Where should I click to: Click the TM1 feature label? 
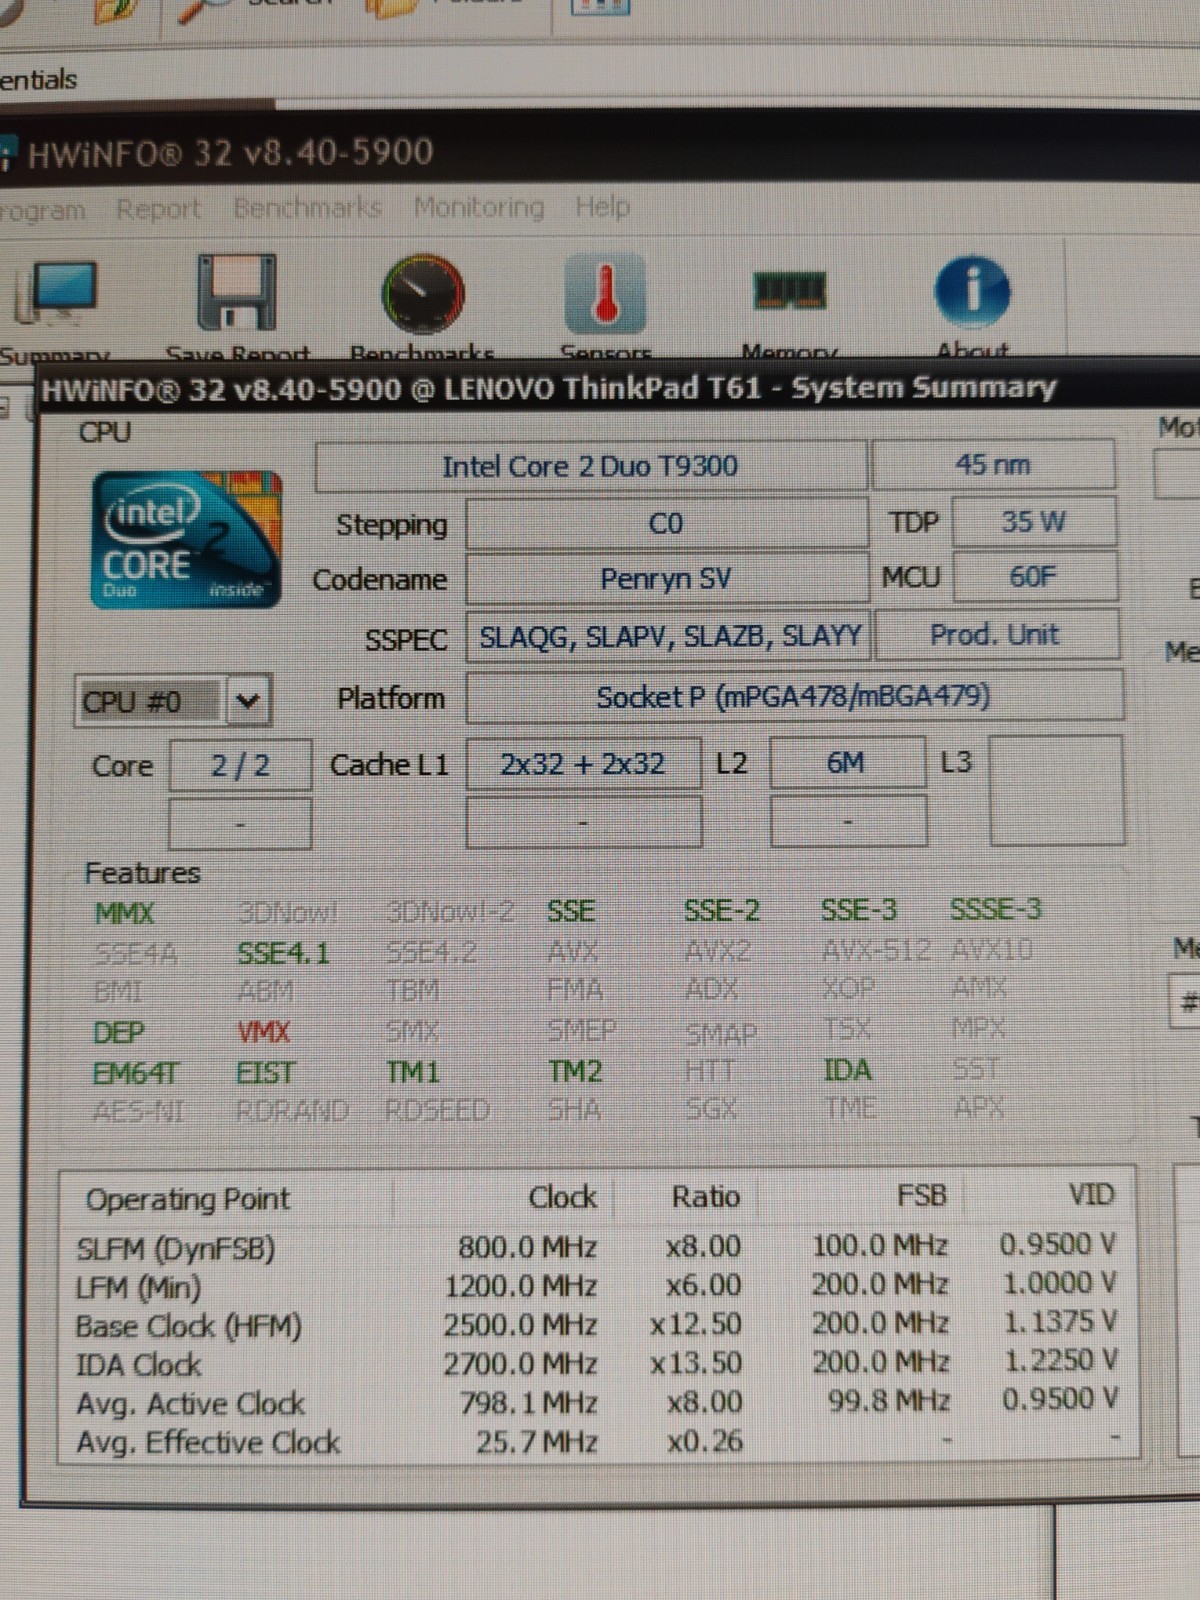(x=413, y=1072)
